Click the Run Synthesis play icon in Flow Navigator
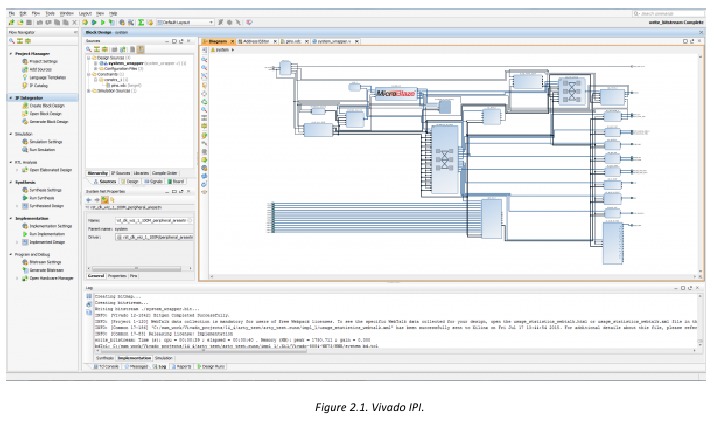Screen dimensions: 714x428 (x=25, y=198)
